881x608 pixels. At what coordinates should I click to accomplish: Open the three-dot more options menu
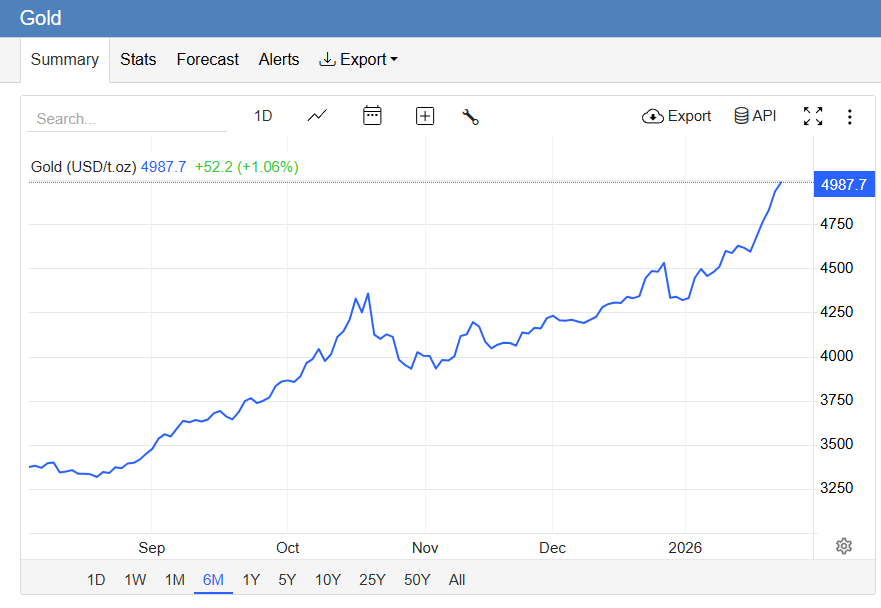click(850, 116)
